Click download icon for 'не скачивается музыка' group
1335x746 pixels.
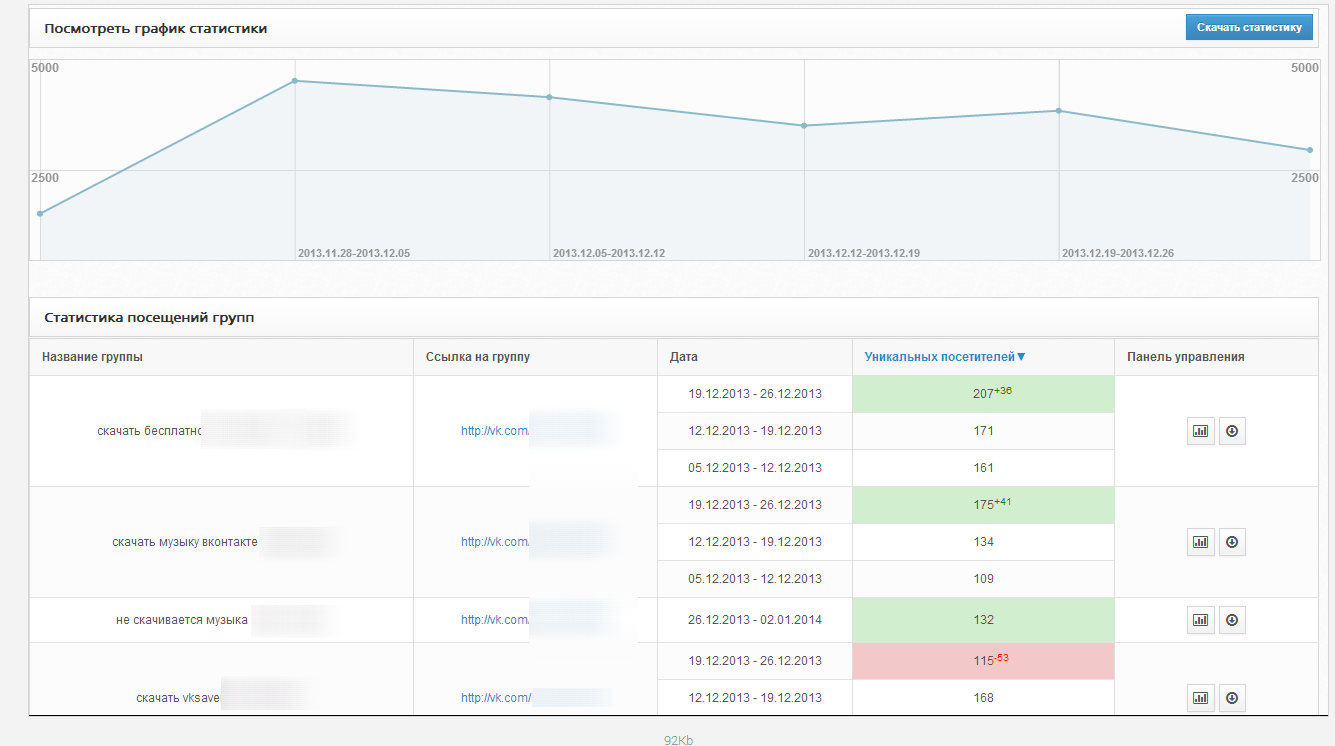(x=1232, y=620)
